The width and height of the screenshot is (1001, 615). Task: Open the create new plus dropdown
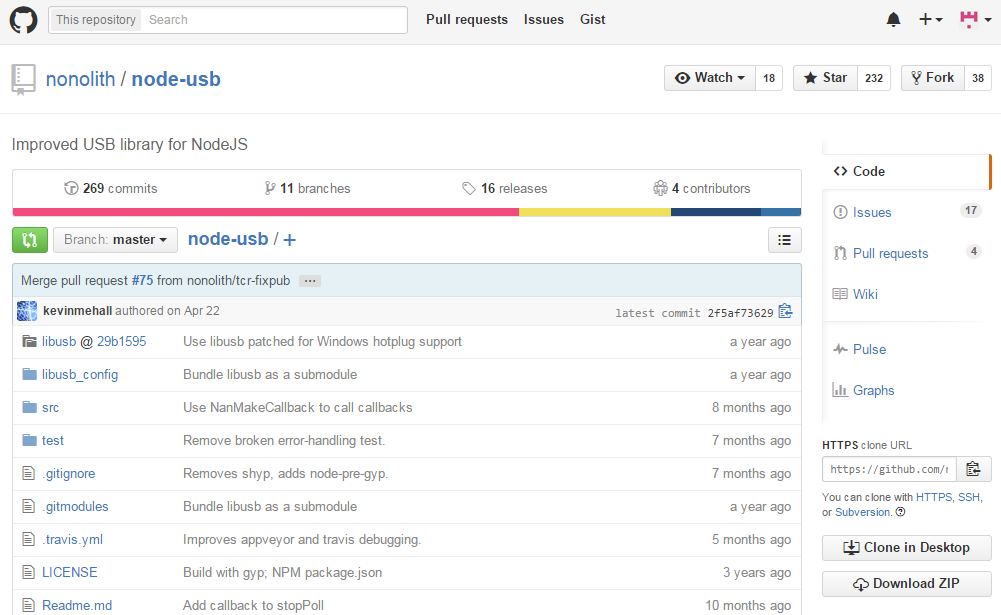(x=930, y=20)
